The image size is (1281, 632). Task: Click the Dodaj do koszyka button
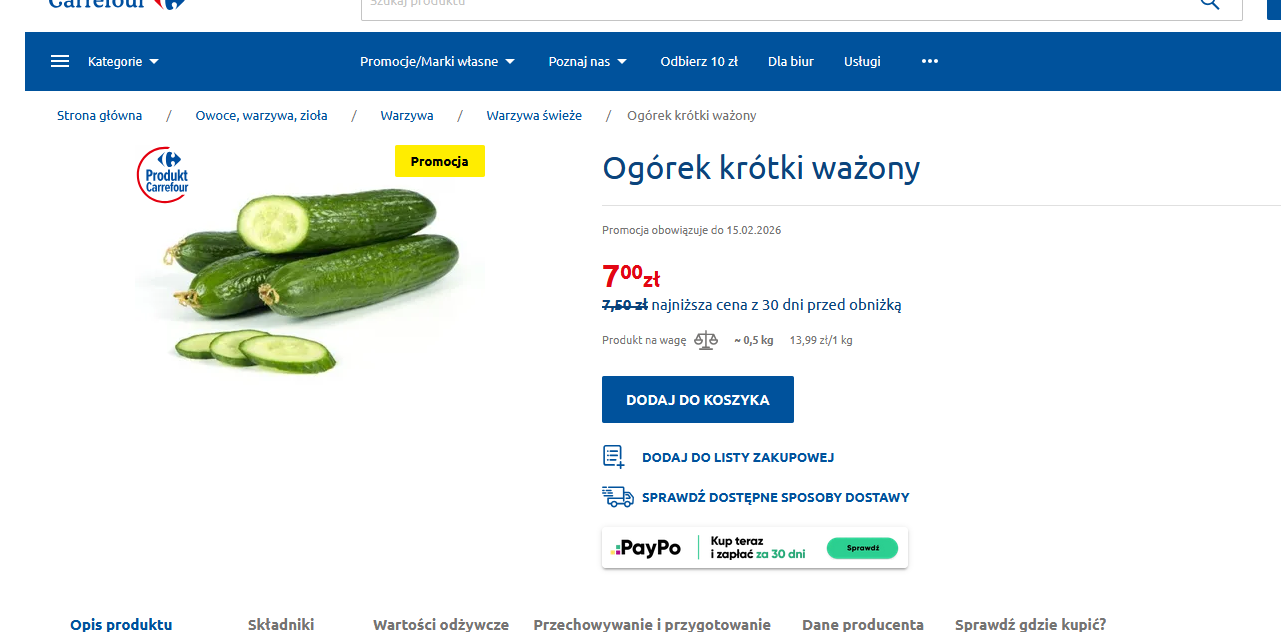click(x=698, y=400)
